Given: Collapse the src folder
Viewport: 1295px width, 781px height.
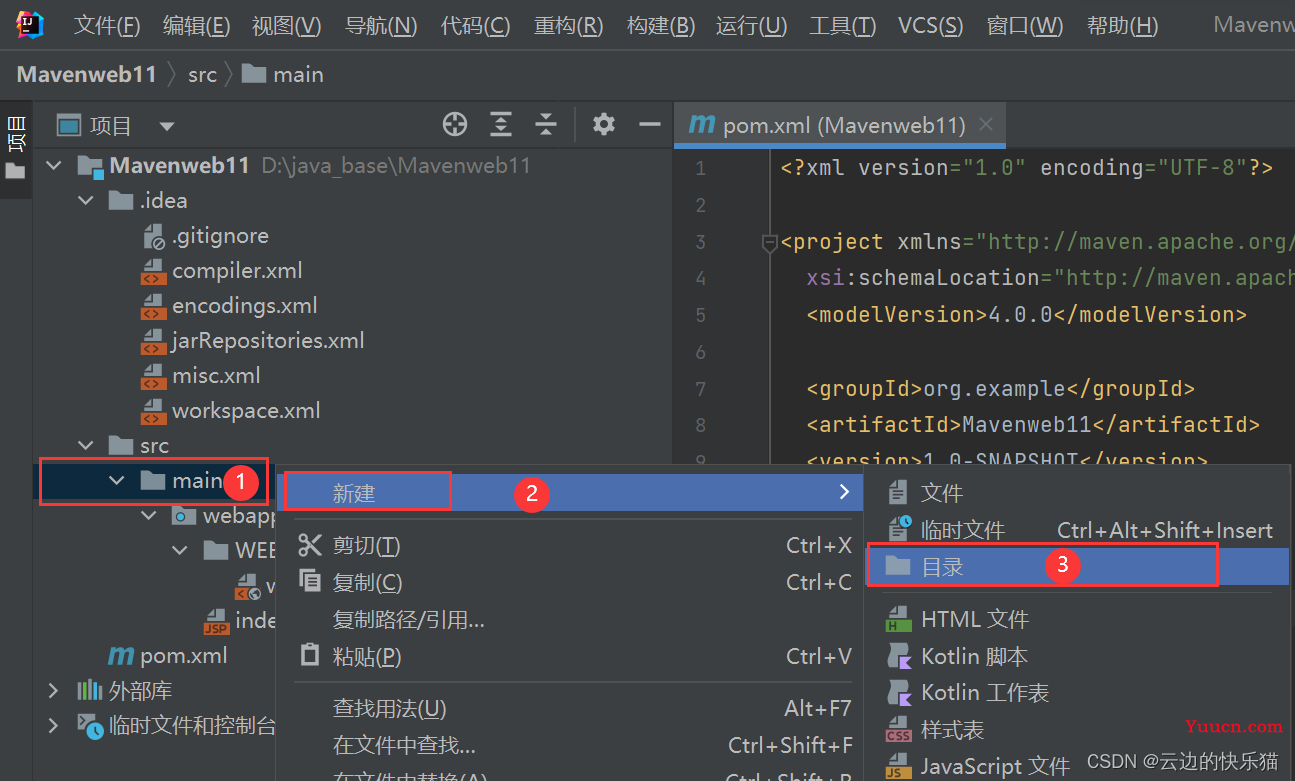Looking at the screenshot, I should tap(85, 446).
